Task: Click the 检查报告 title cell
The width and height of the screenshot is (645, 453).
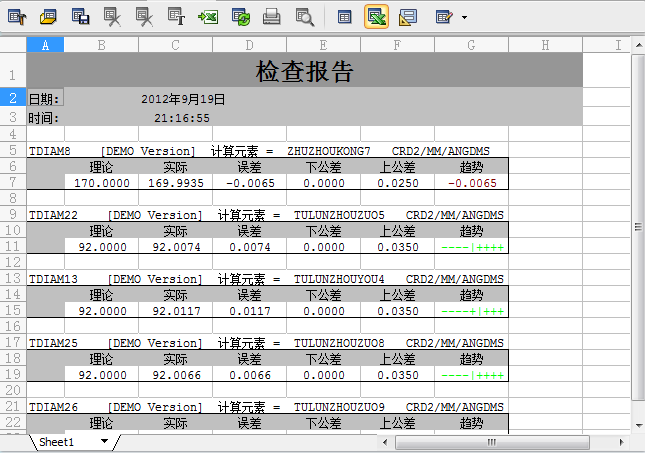Action: pos(304,71)
